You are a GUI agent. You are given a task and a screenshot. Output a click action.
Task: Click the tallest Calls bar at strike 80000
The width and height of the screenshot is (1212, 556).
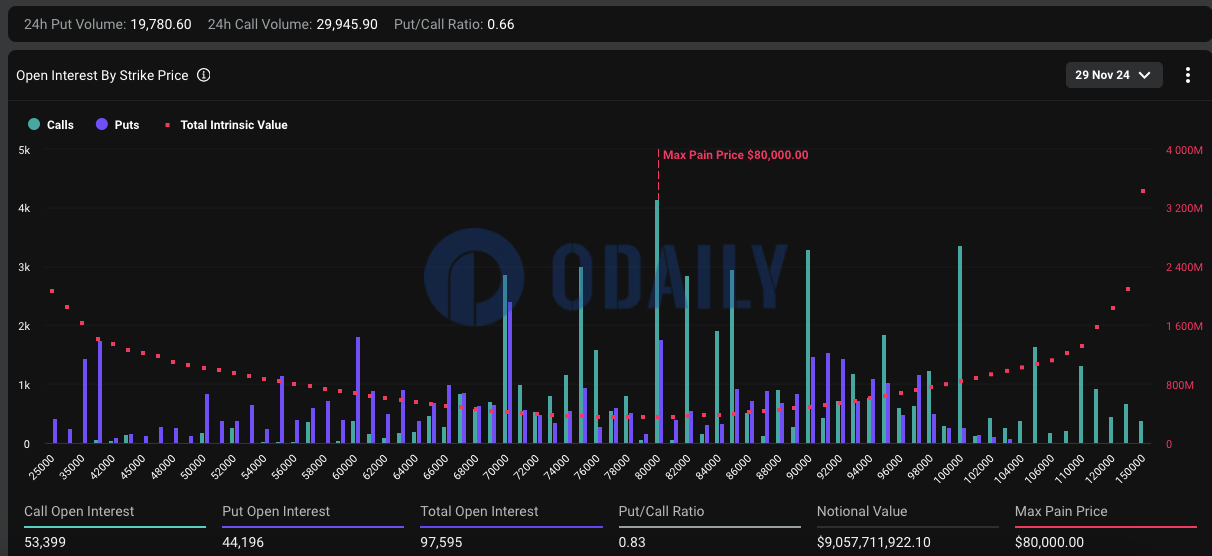(656, 321)
